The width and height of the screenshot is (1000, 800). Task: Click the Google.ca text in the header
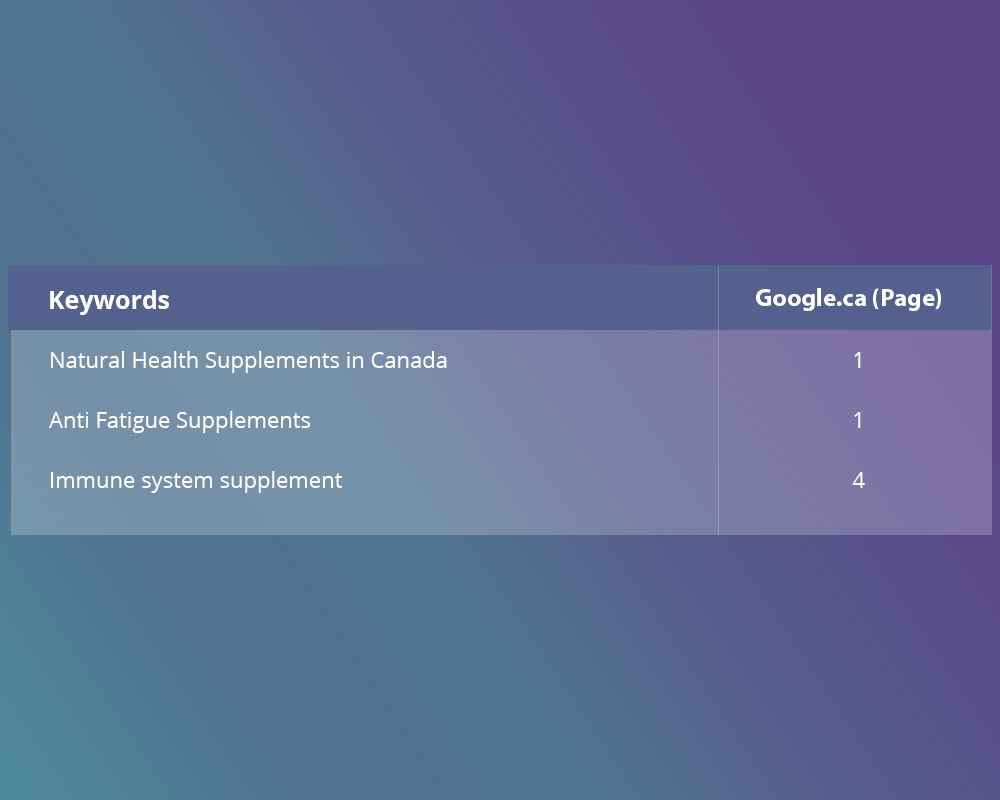coord(811,298)
